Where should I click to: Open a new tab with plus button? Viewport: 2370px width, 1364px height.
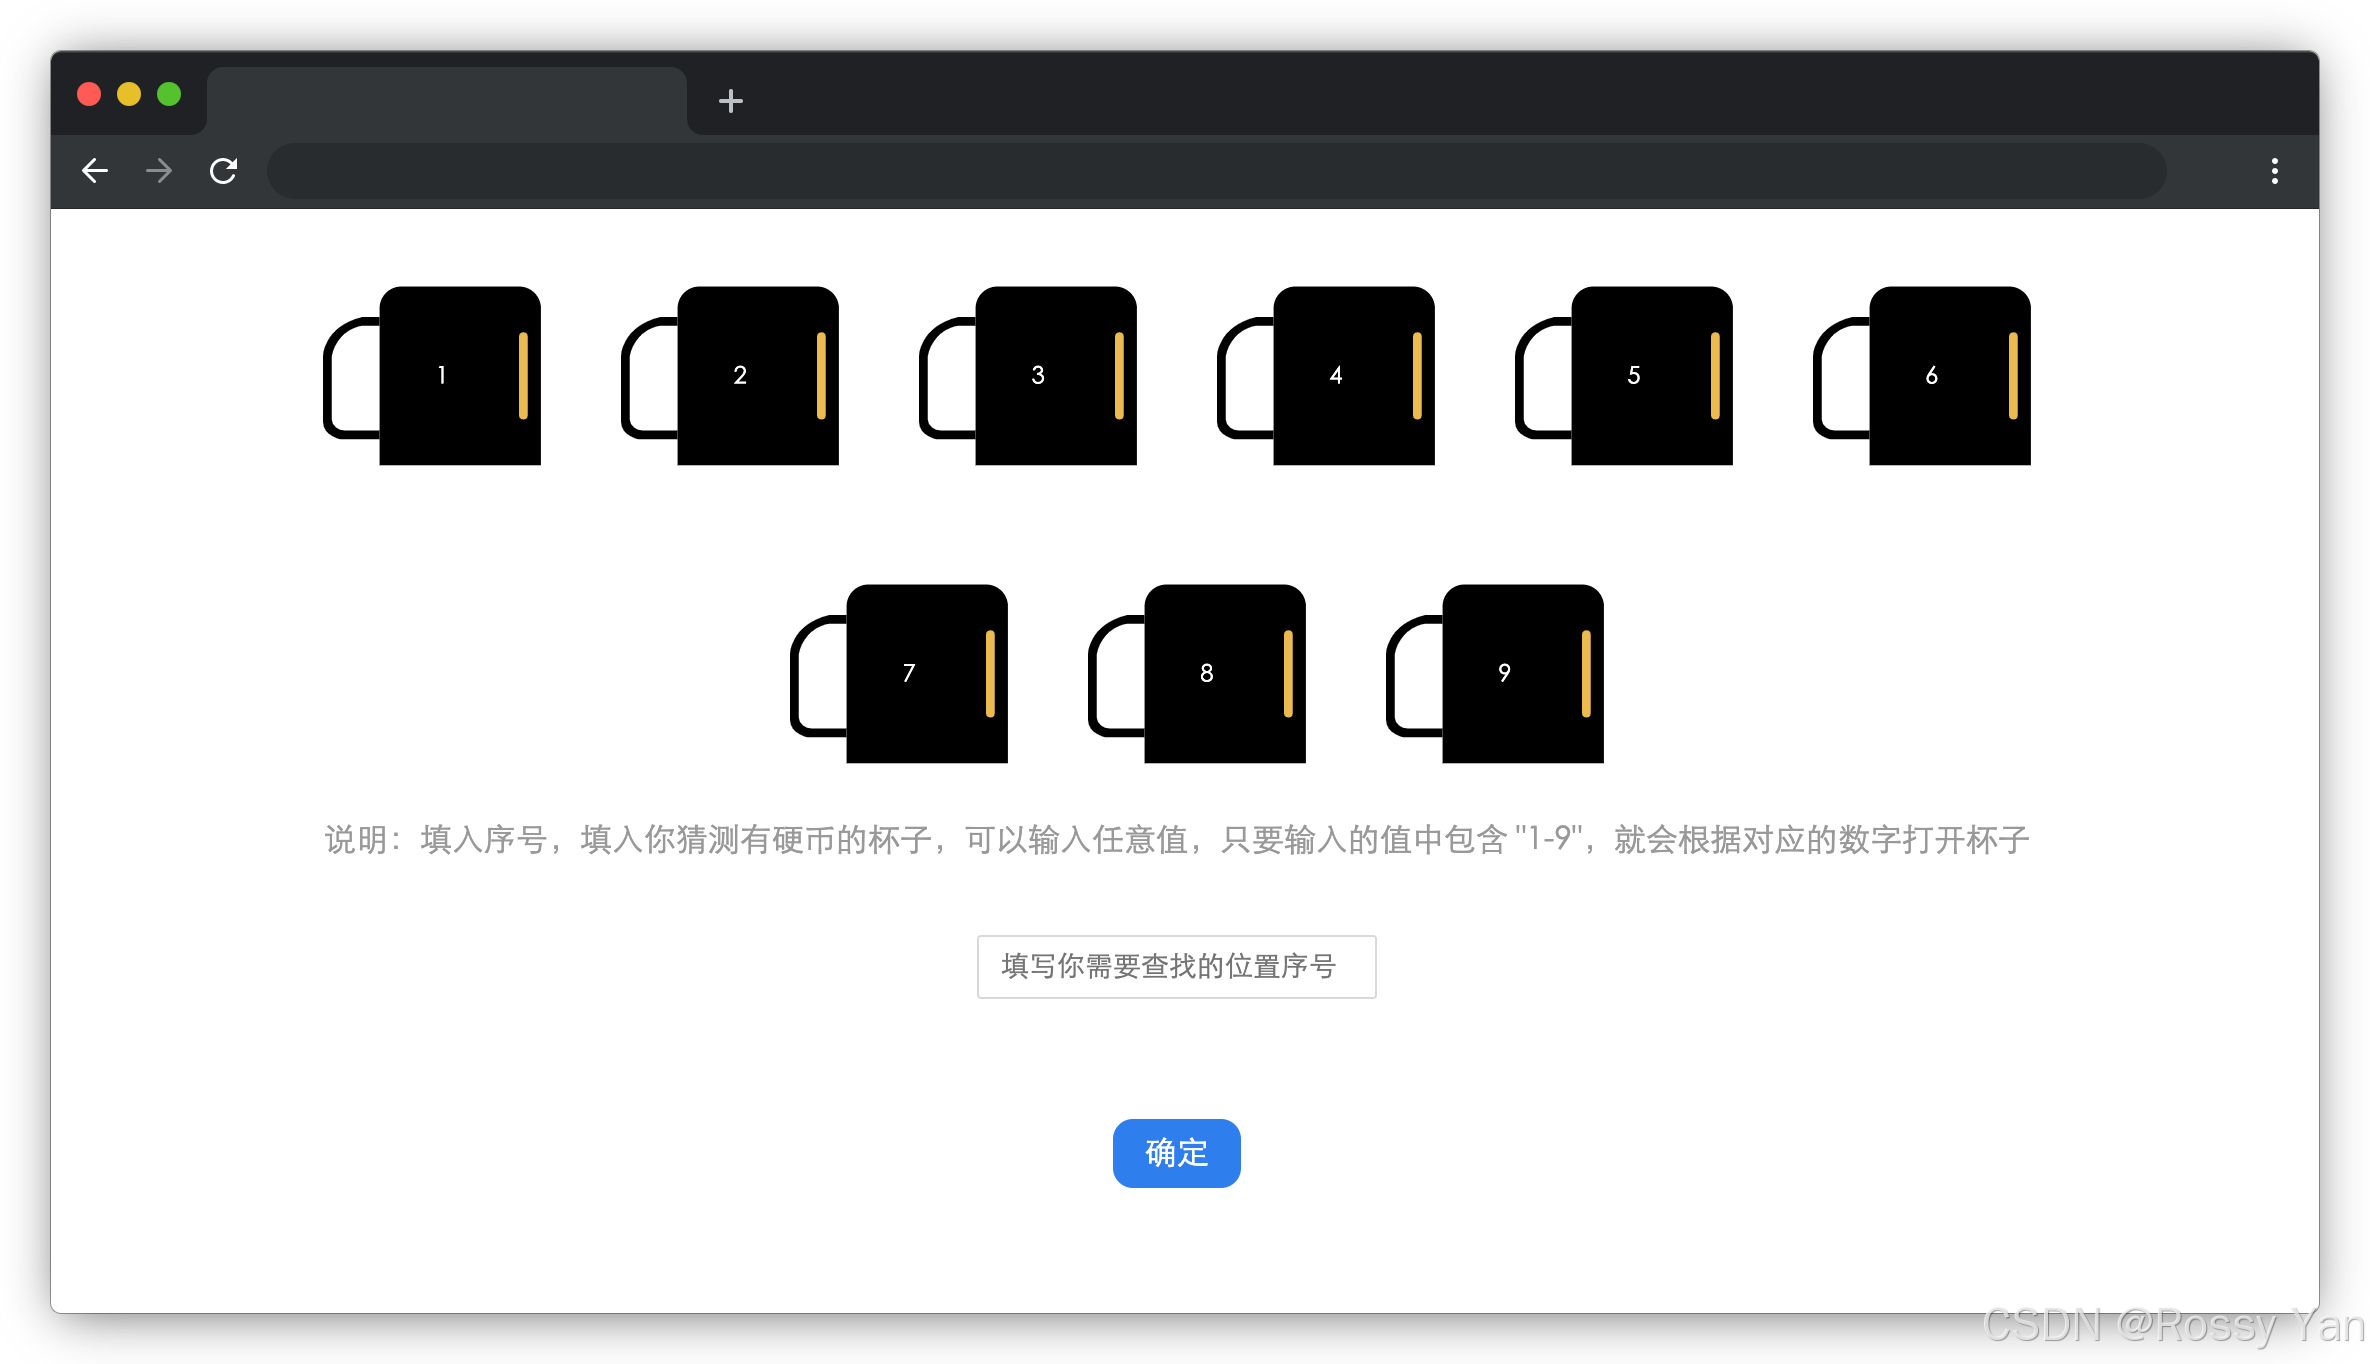pos(731,101)
